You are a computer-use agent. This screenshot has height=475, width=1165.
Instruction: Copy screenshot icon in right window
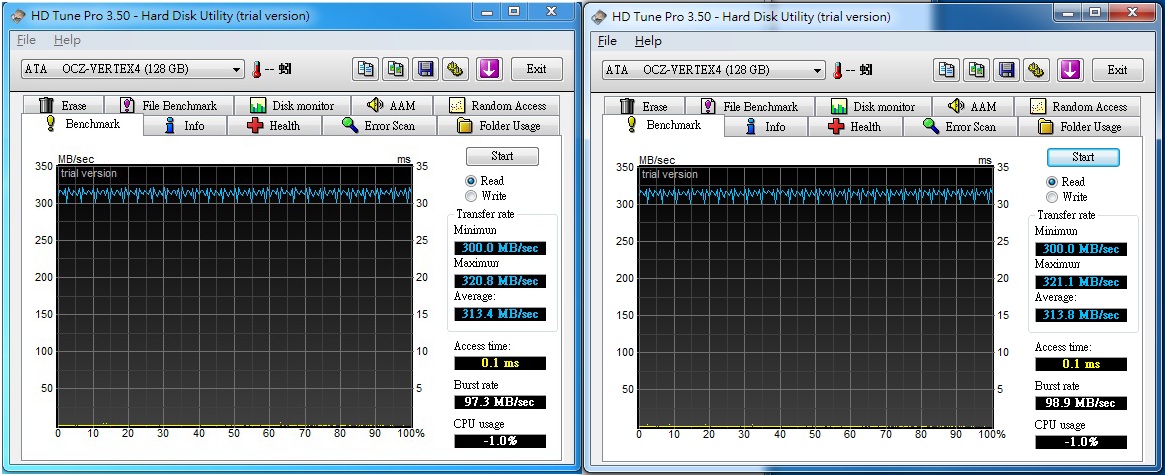pyautogui.click(x=977, y=70)
